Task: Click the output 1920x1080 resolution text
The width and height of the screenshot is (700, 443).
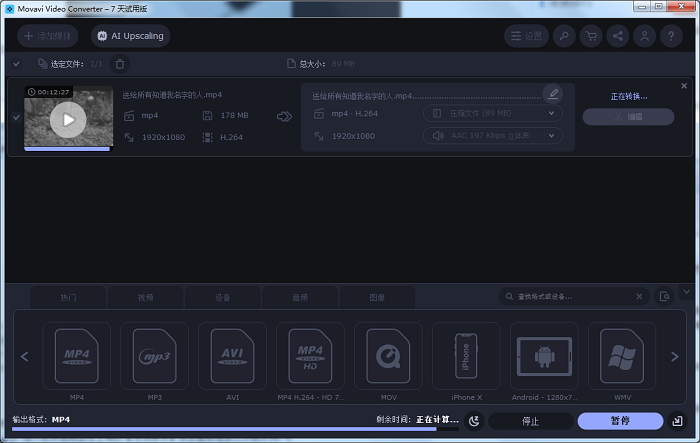Action: pos(353,136)
